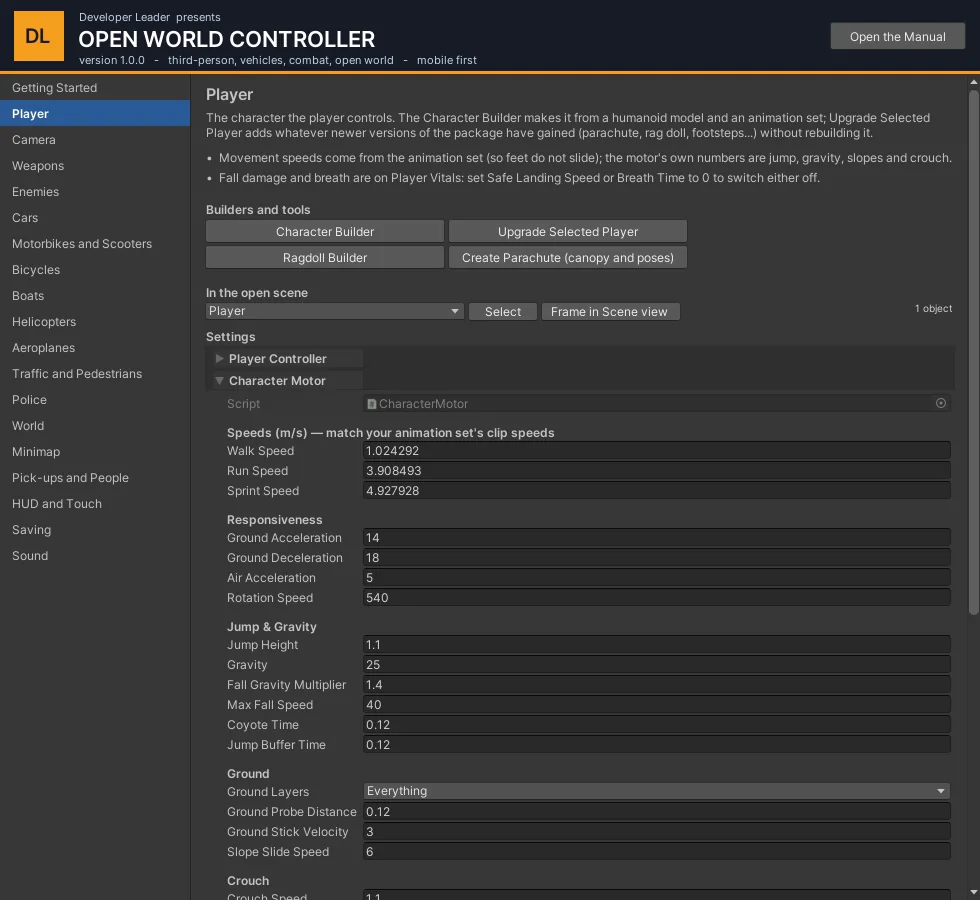Switch to the Camera section
The width and height of the screenshot is (980, 900).
(x=95, y=140)
